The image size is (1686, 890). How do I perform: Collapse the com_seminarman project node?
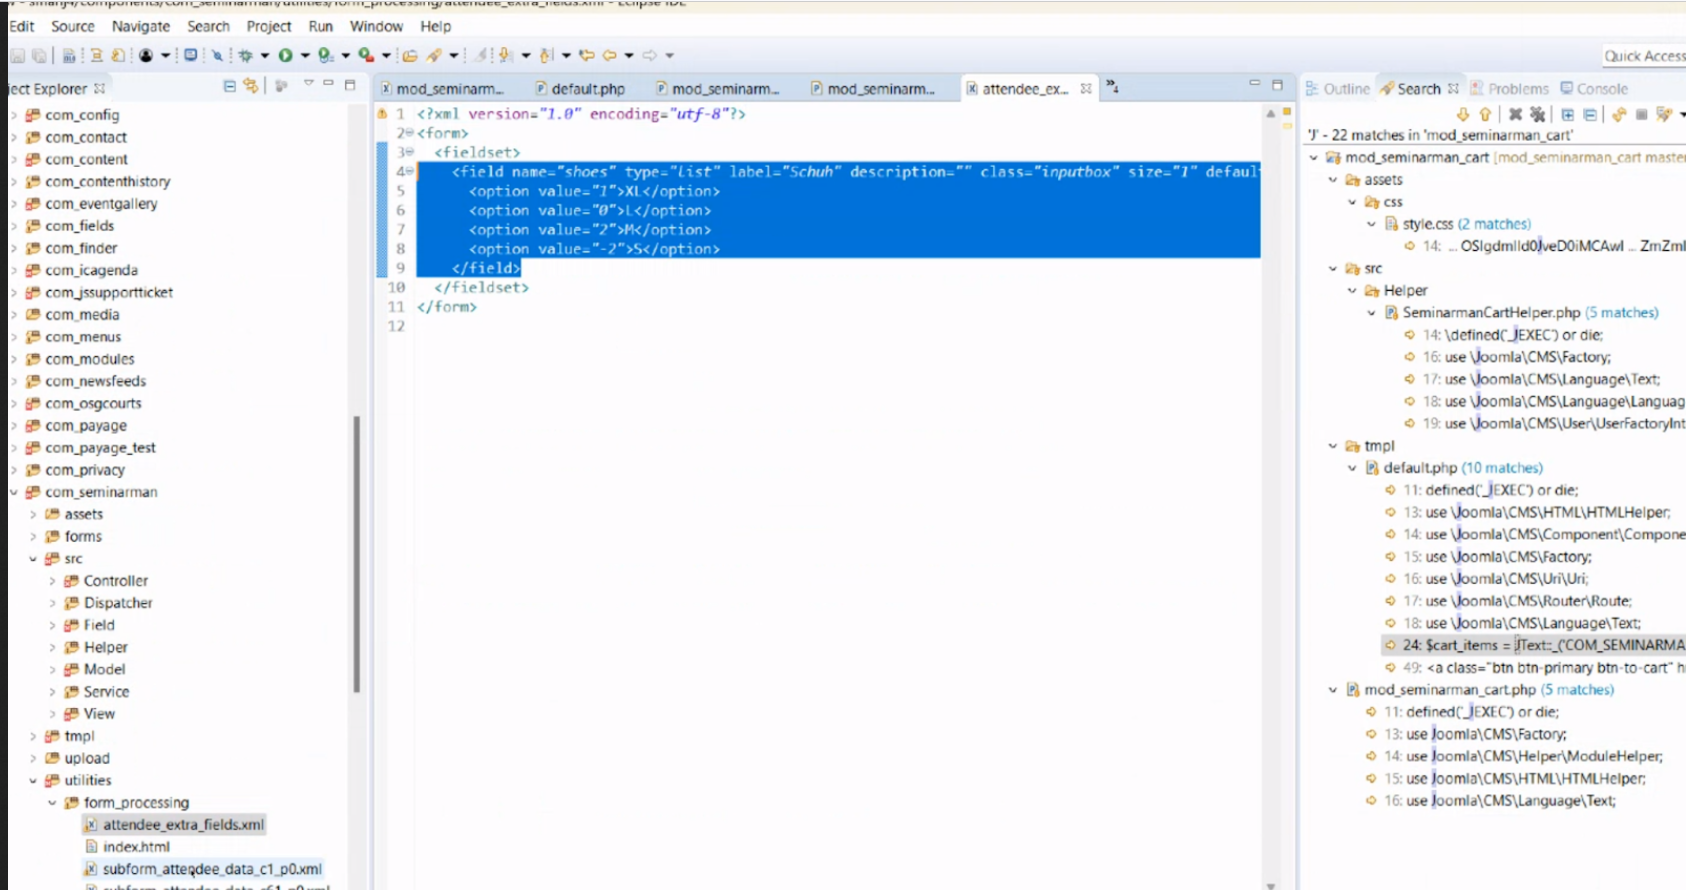[14, 492]
